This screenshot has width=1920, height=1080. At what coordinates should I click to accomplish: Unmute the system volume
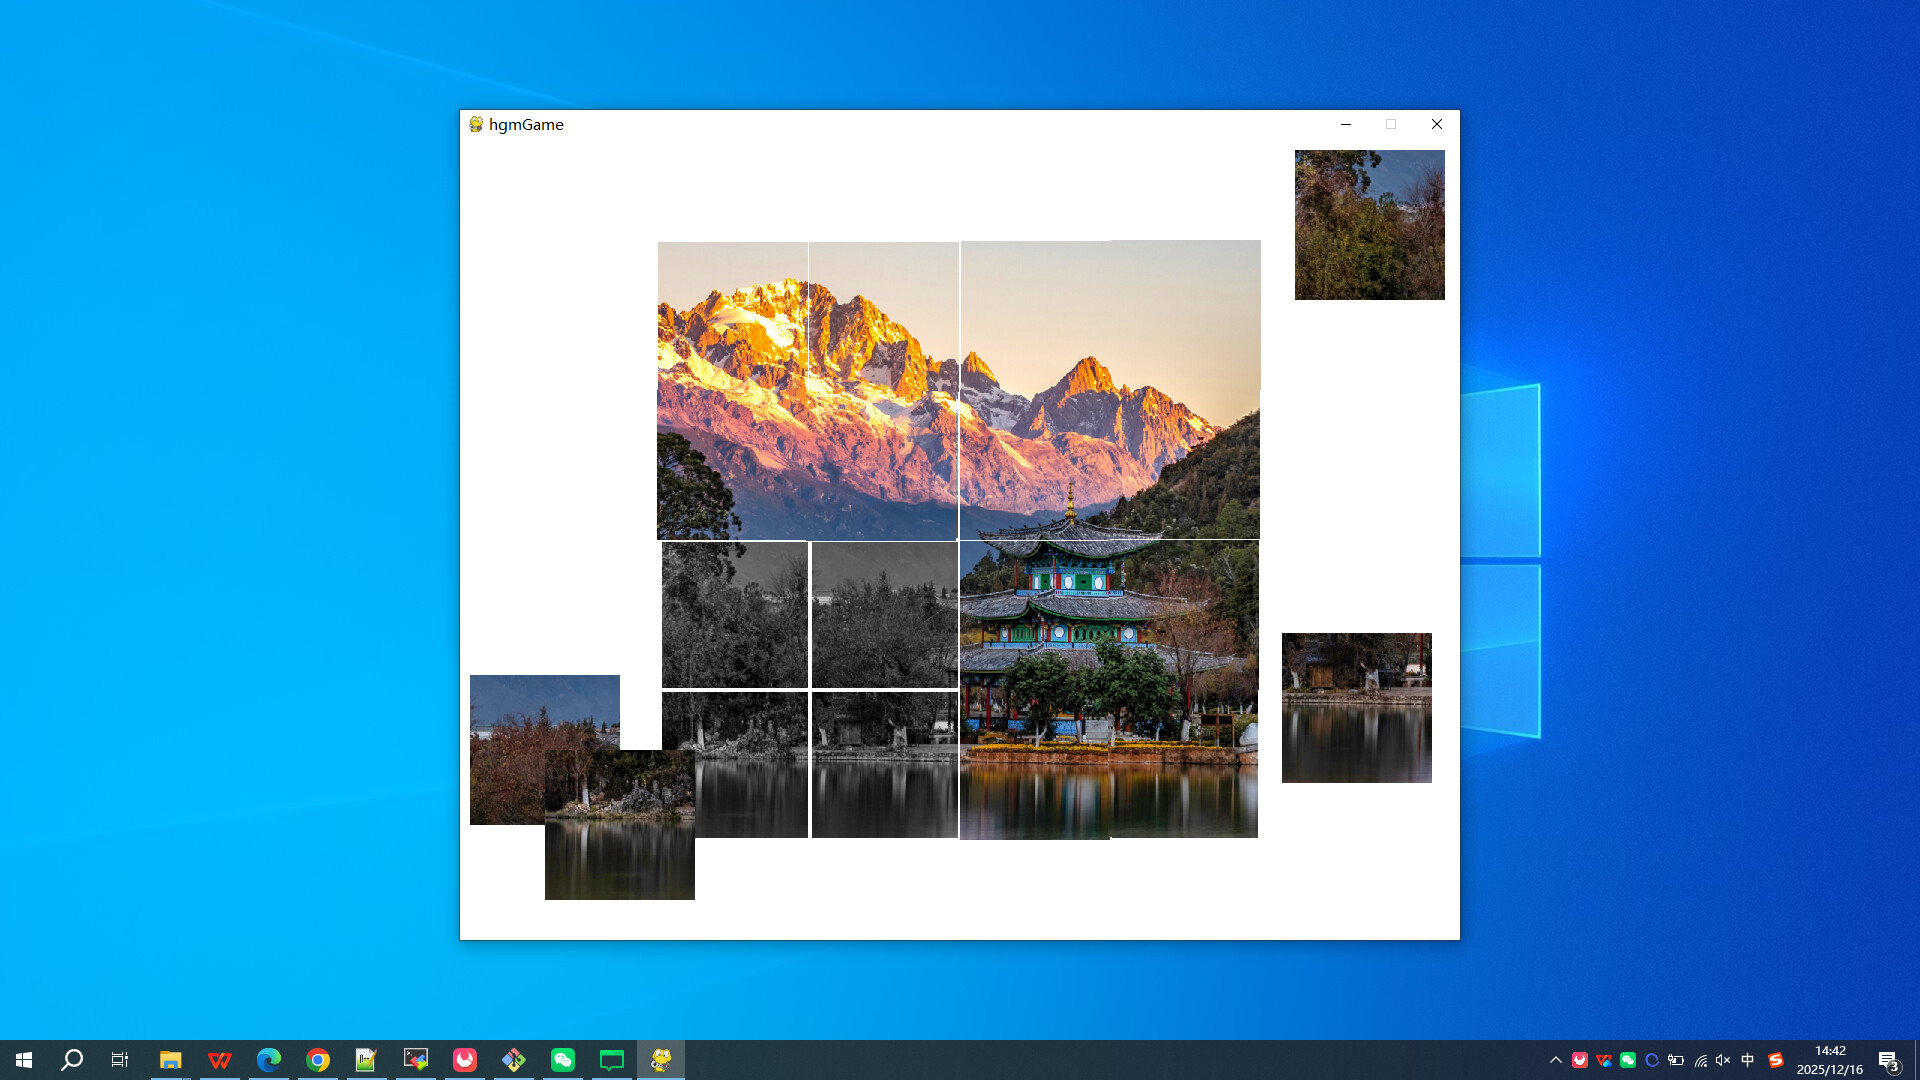(x=1723, y=1059)
